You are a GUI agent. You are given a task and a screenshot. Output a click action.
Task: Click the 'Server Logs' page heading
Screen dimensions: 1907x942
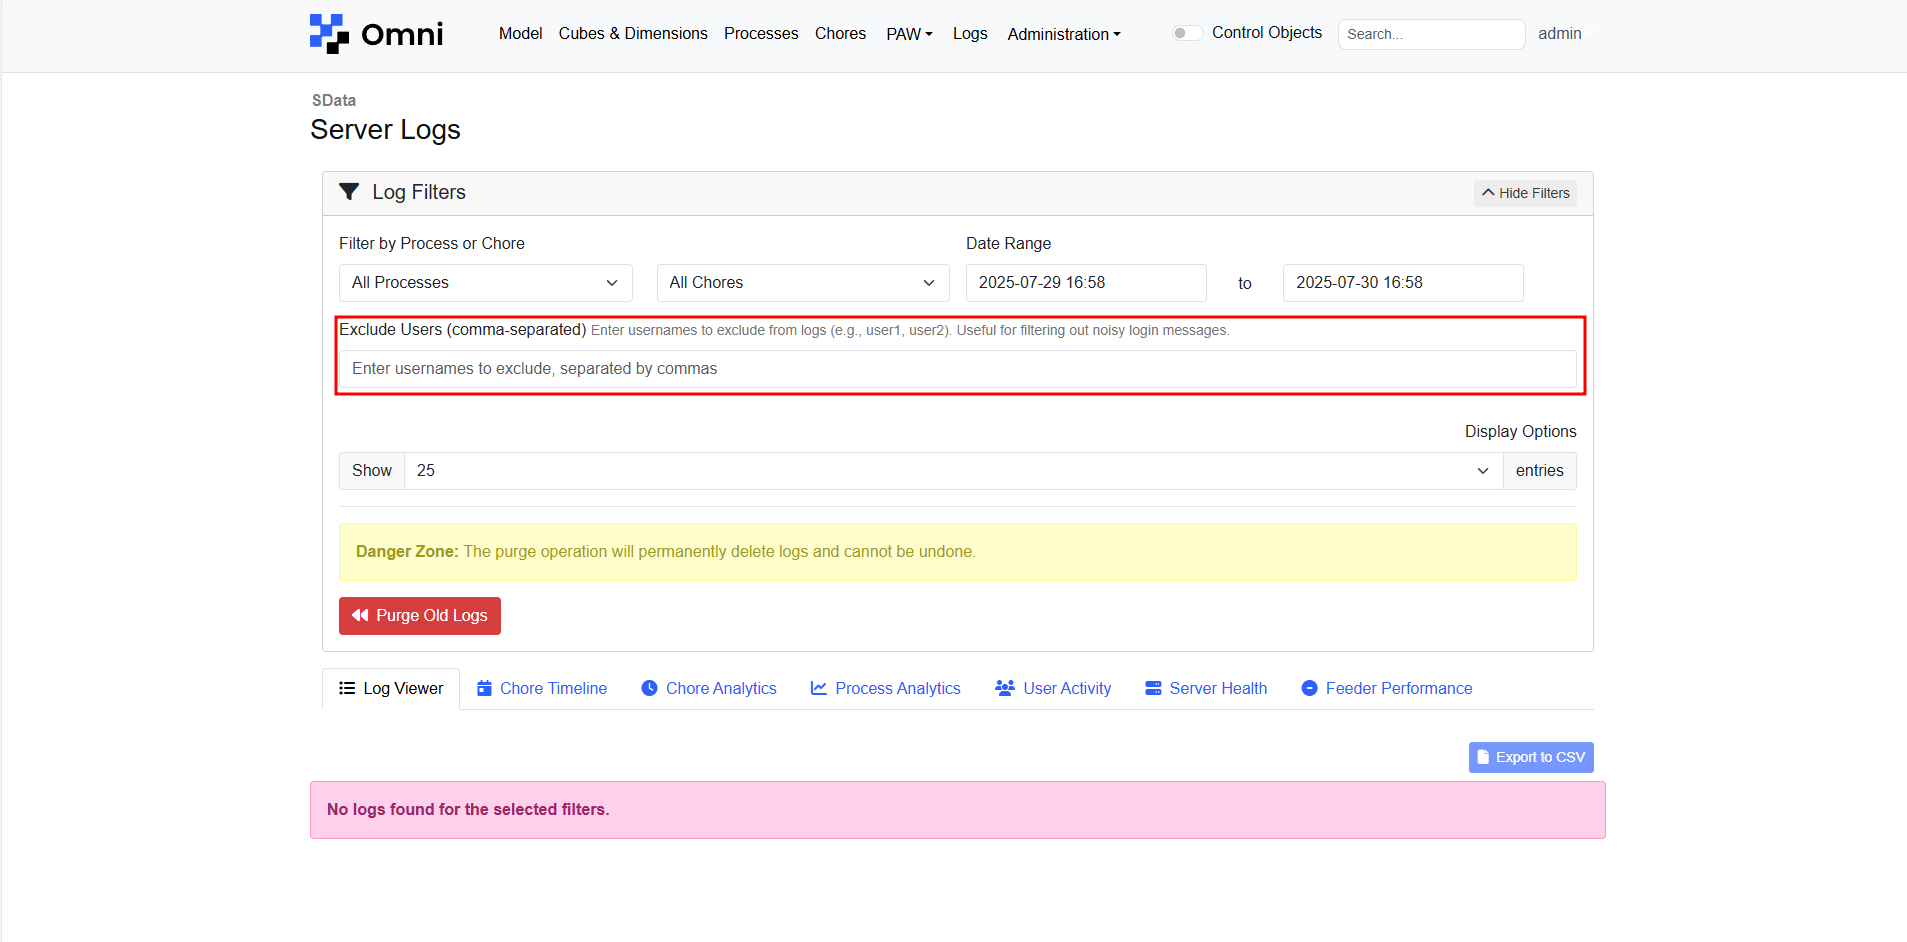coord(386,130)
